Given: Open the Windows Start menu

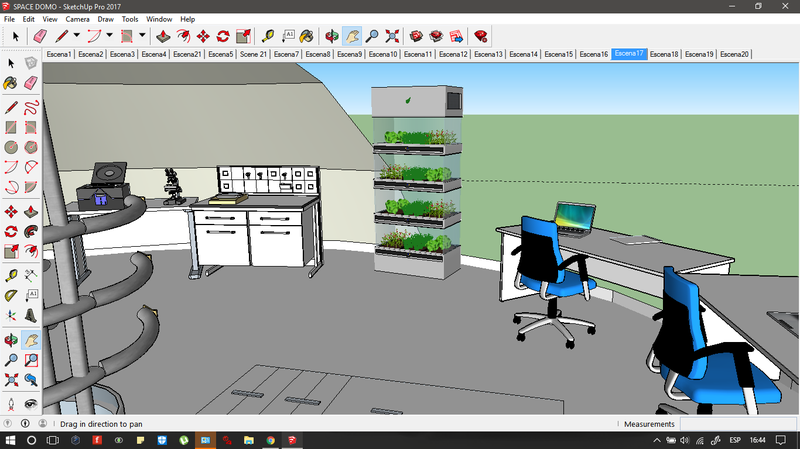Looking at the screenshot, I should point(10,440).
